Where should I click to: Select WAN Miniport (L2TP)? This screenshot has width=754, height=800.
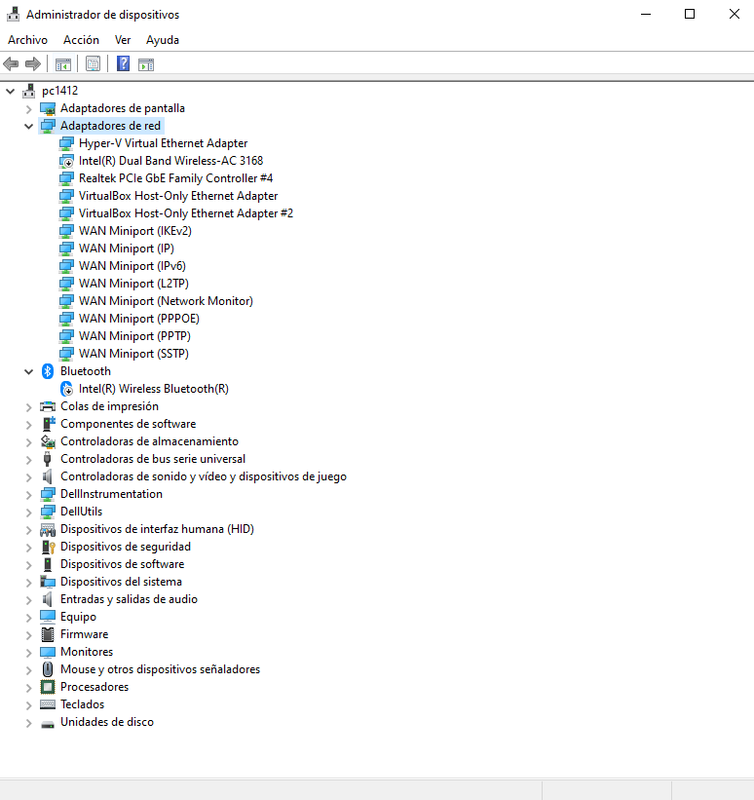134,284
